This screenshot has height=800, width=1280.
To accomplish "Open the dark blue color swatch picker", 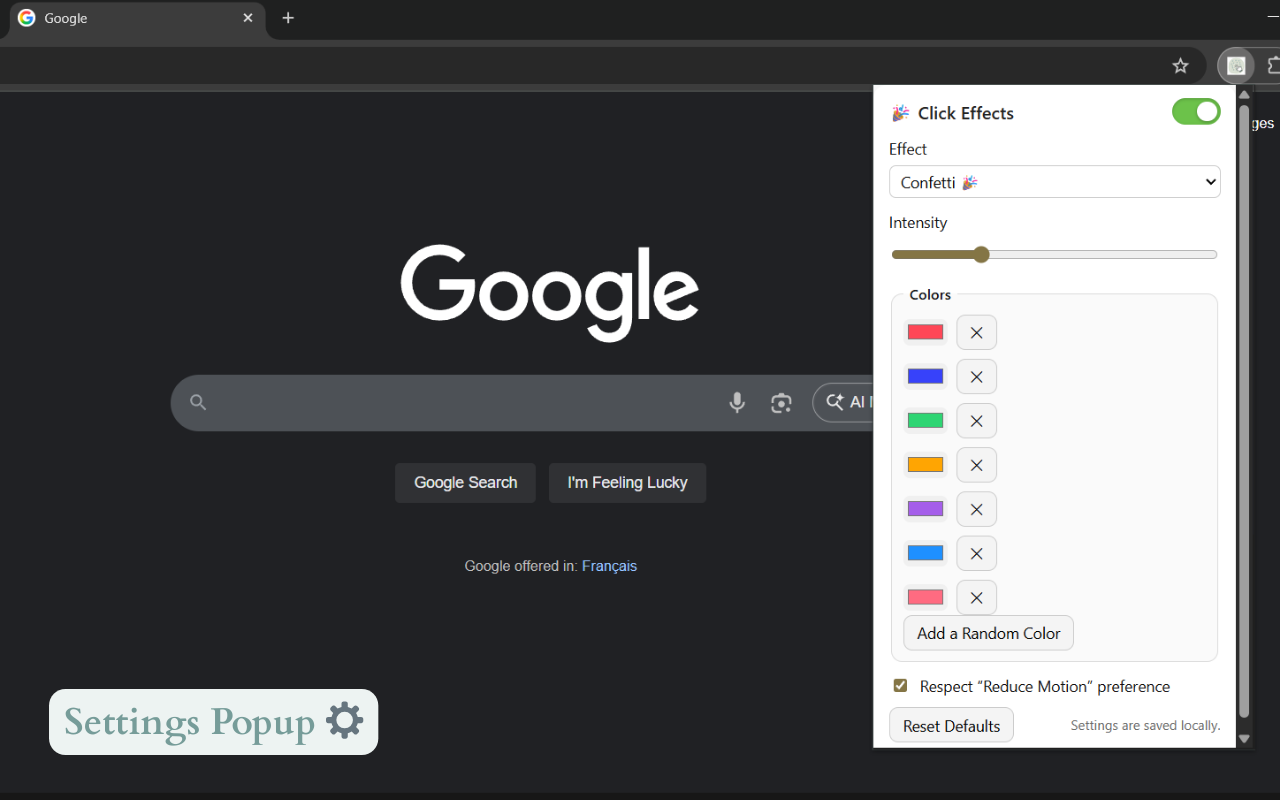I will (925, 376).
